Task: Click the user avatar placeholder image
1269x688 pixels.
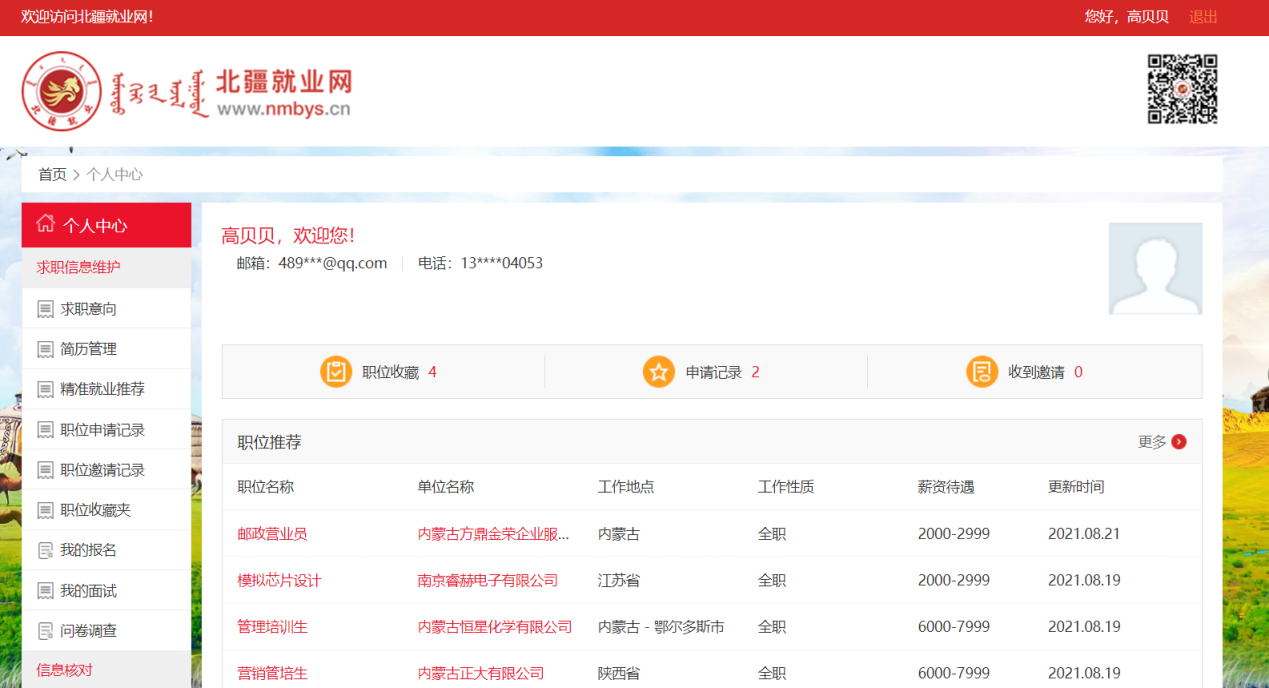Action: point(1155,268)
